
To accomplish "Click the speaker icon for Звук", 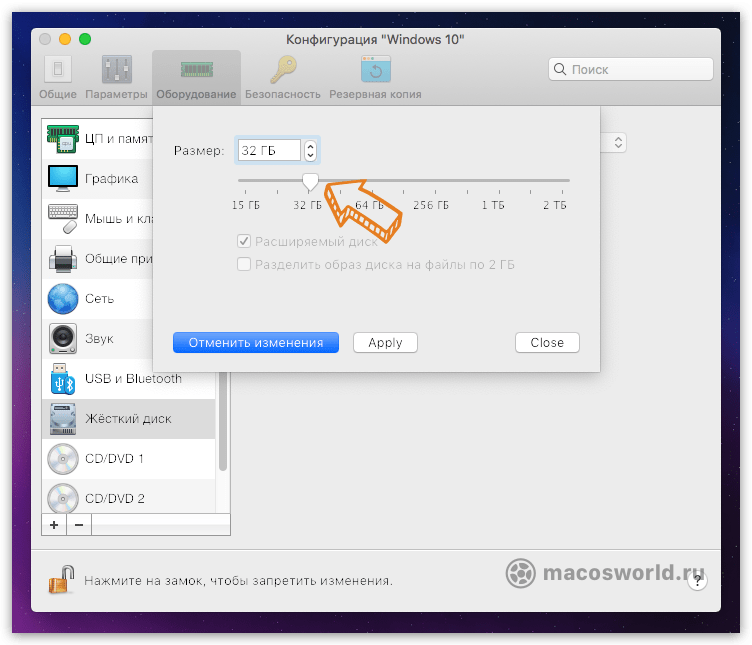I will pos(63,339).
